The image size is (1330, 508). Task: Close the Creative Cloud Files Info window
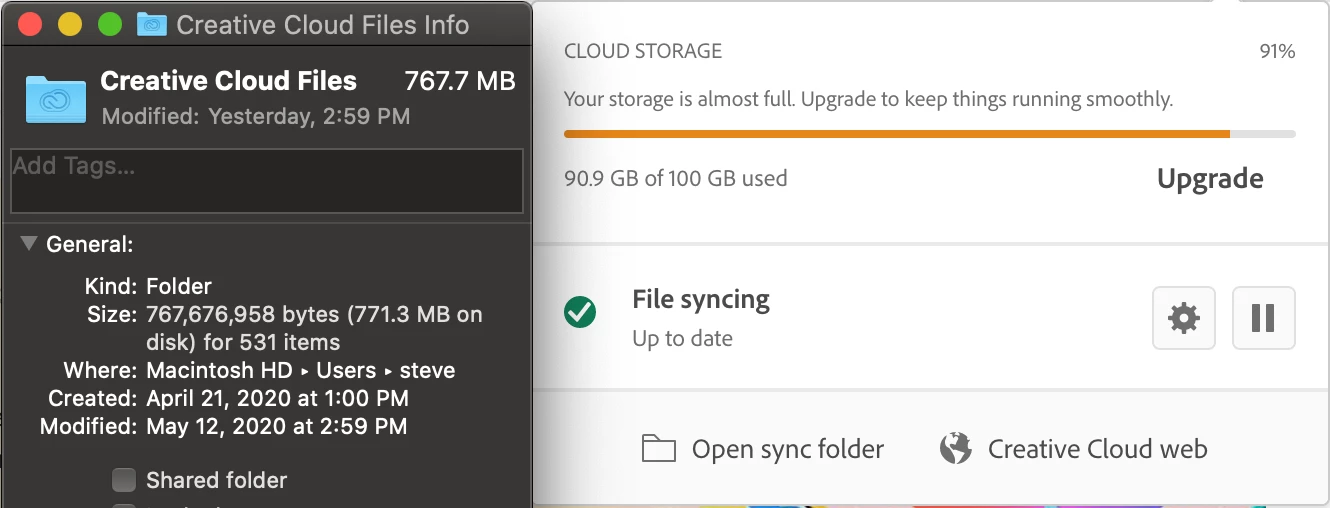(30, 24)
